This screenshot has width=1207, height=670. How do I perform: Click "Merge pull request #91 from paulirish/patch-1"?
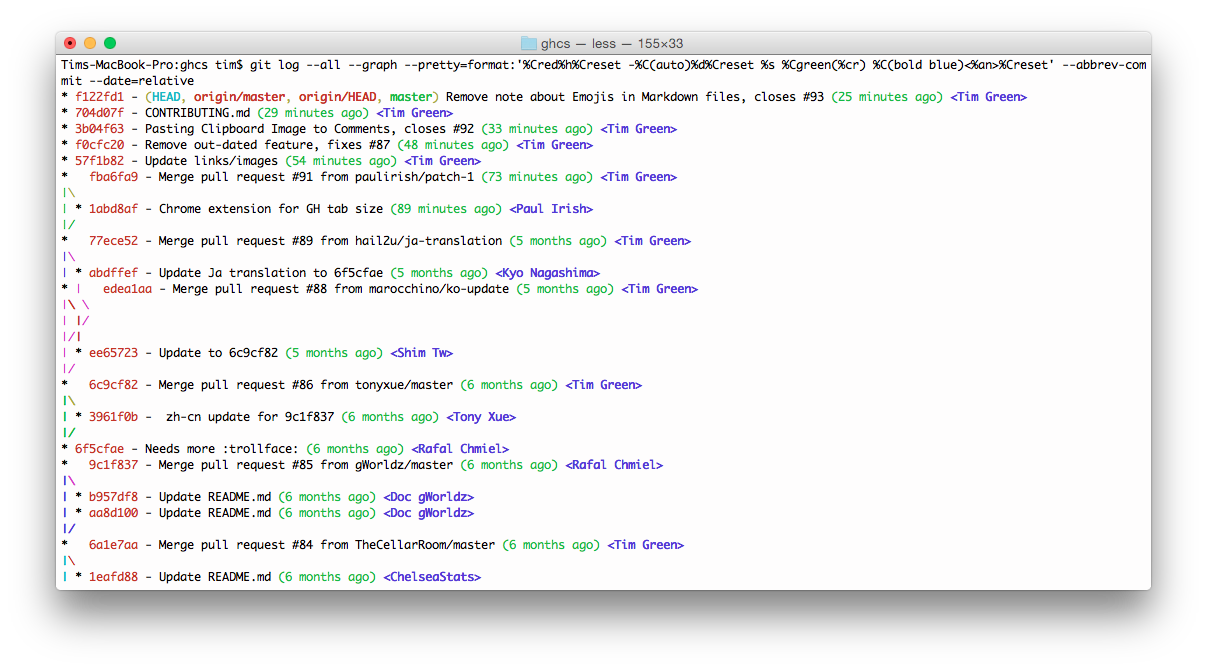pyautogui.click(x=317, y=177)
